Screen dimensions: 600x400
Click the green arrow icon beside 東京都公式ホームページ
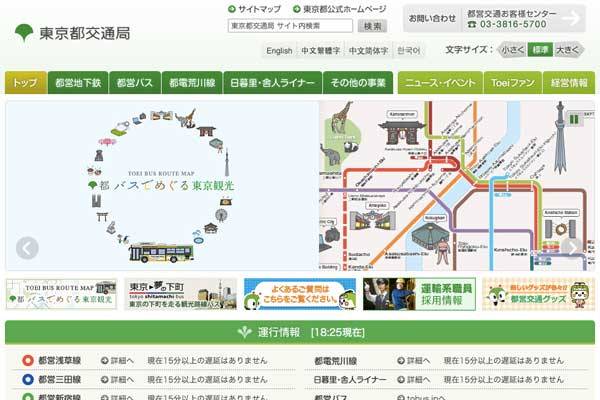pos(296,9)
